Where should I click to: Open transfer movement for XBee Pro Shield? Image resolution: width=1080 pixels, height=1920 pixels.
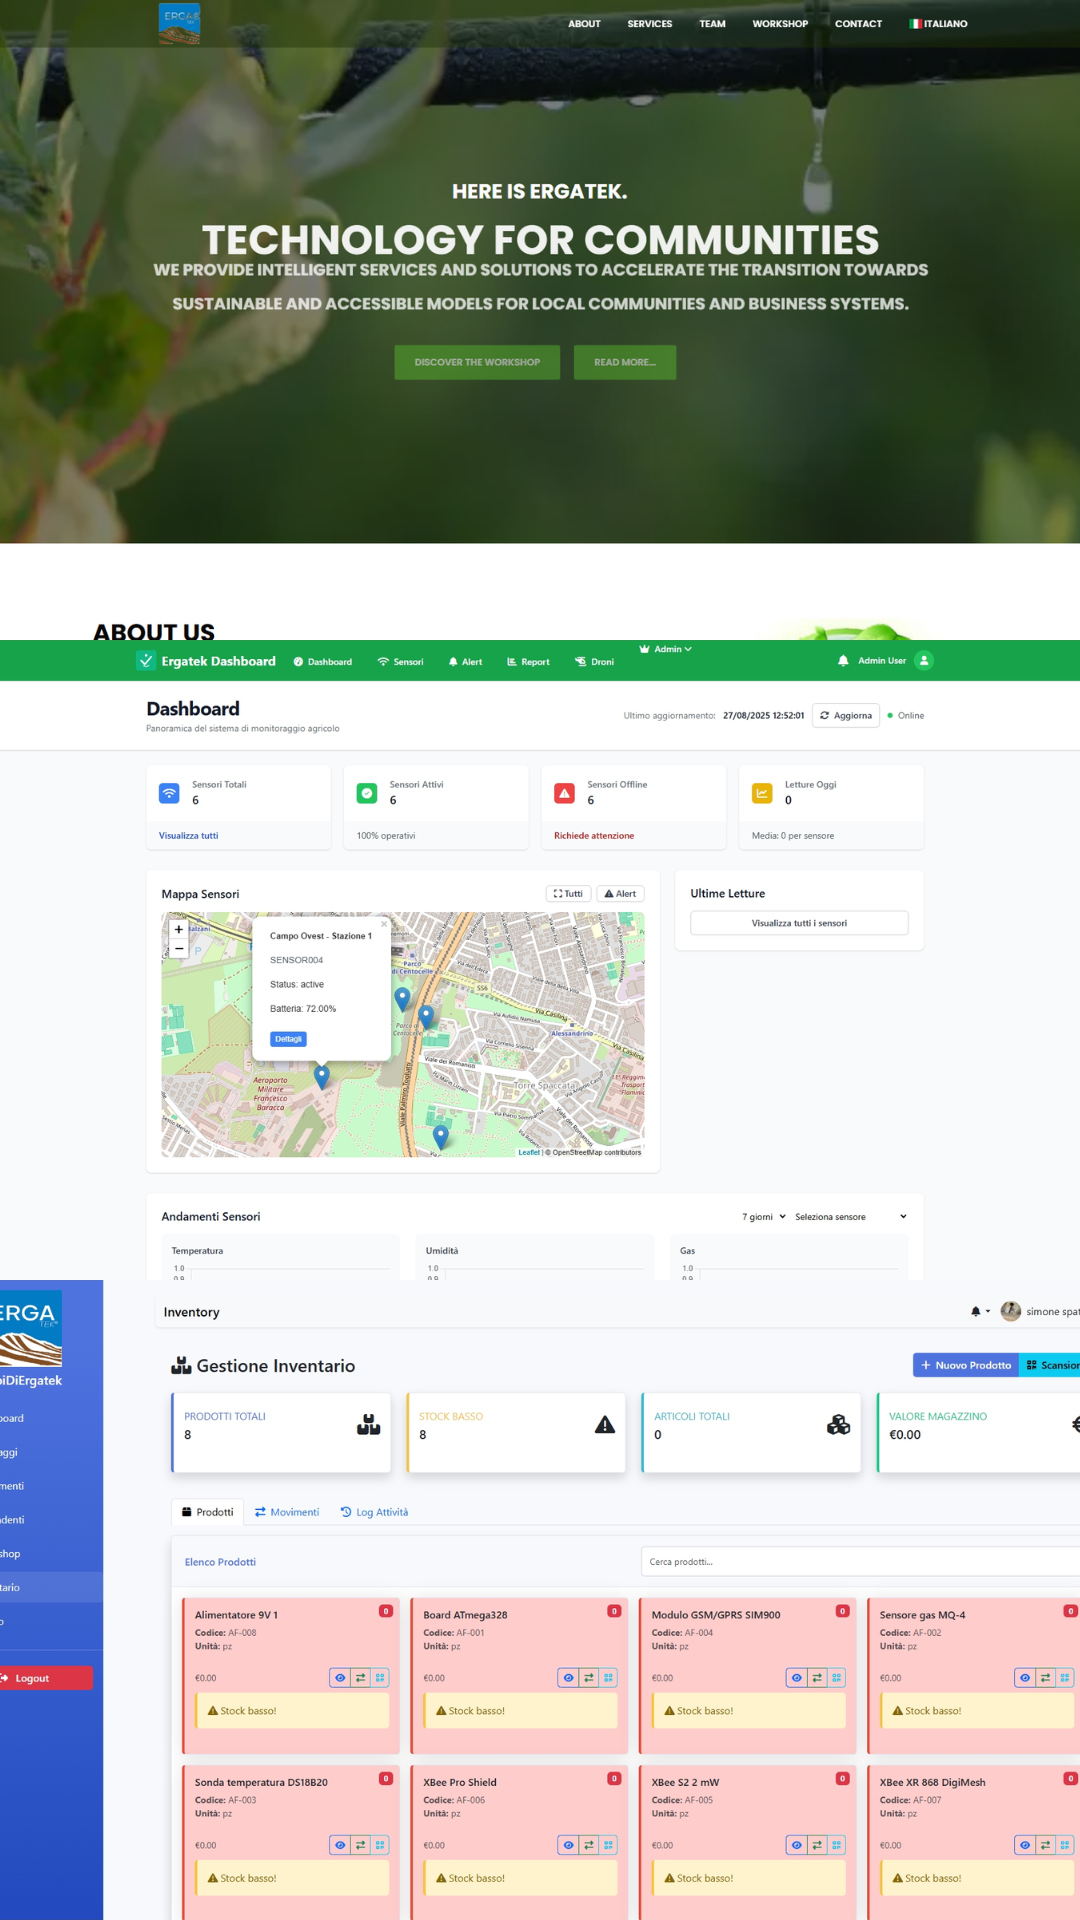[x=589, y=1845]
